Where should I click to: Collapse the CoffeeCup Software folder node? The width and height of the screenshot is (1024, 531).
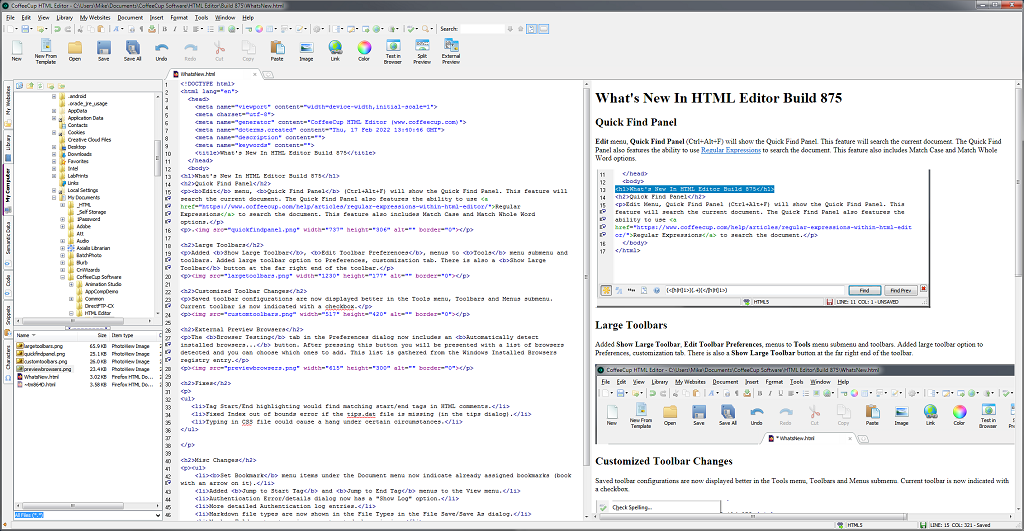point(63,277)
